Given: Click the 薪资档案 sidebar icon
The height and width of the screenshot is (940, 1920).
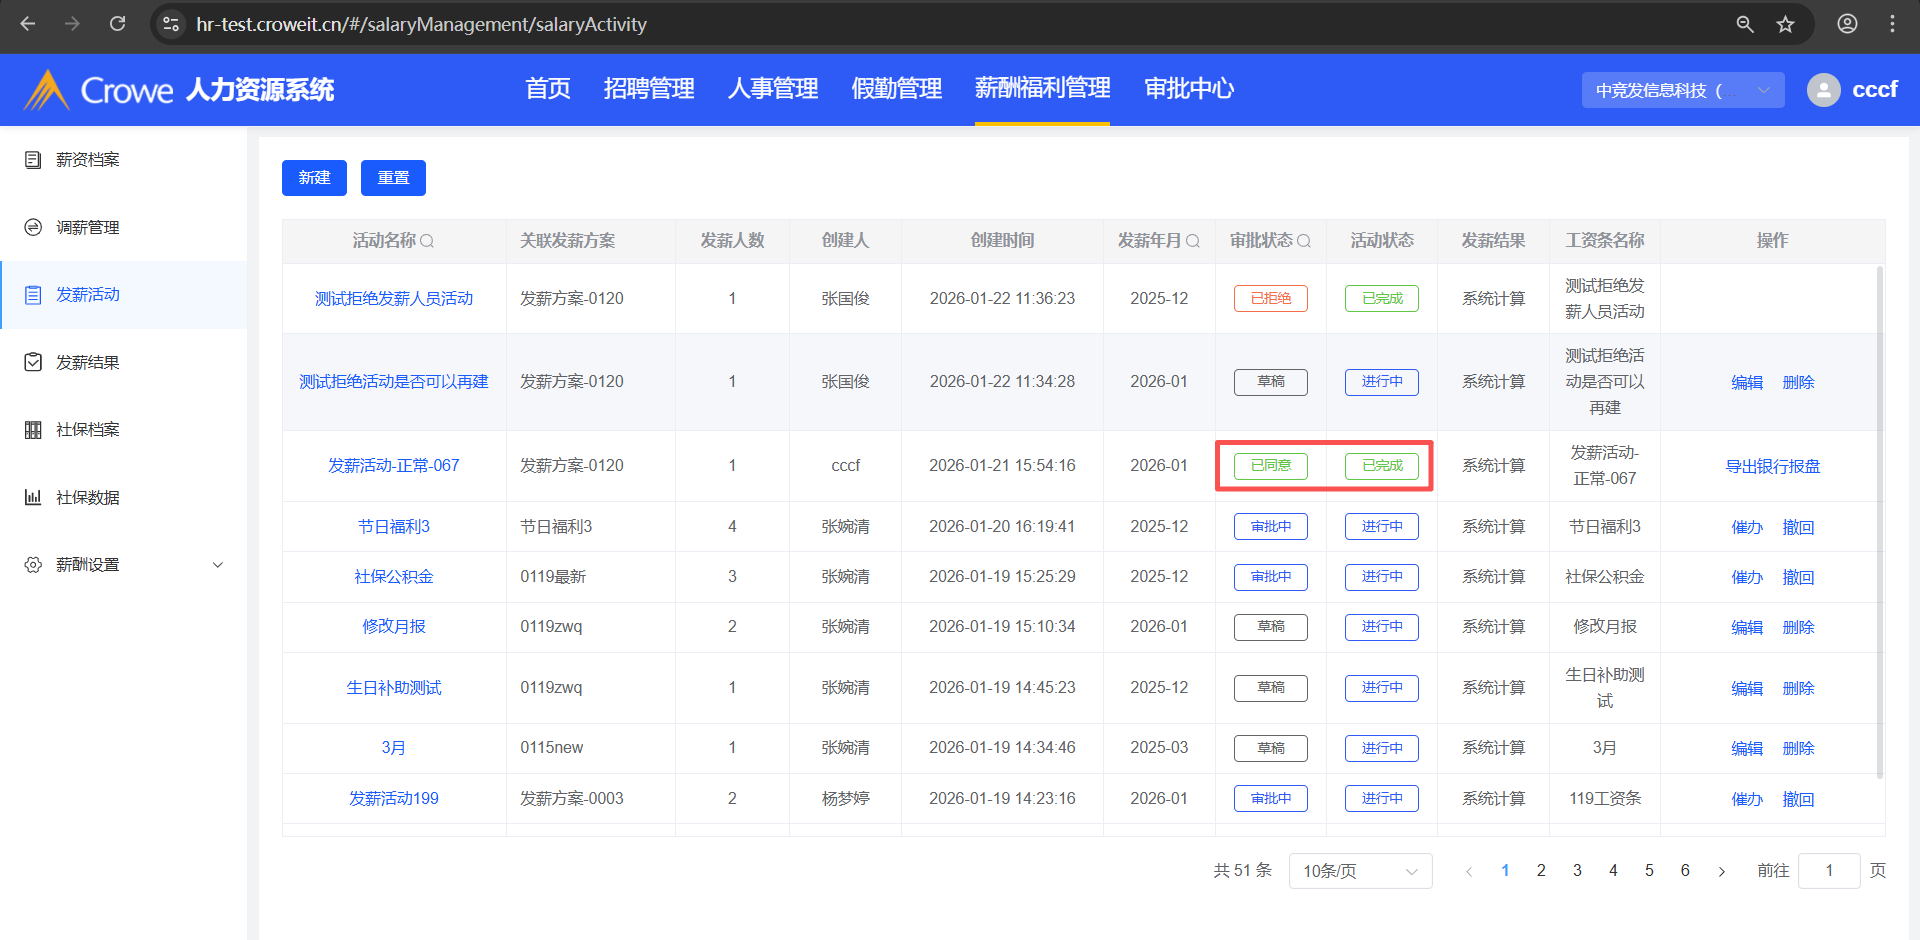Looking at the screenshot, I should tap(33, 160).
